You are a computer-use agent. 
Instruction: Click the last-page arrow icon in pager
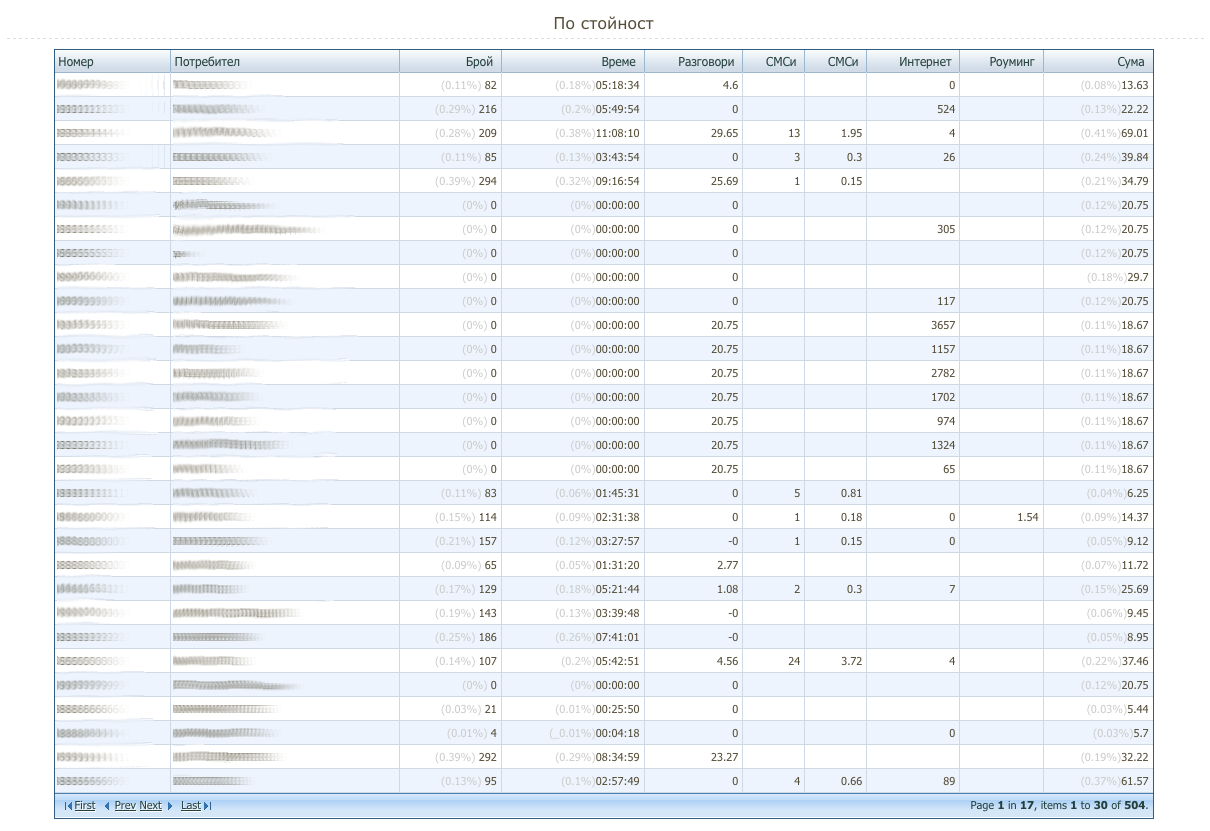208,806
